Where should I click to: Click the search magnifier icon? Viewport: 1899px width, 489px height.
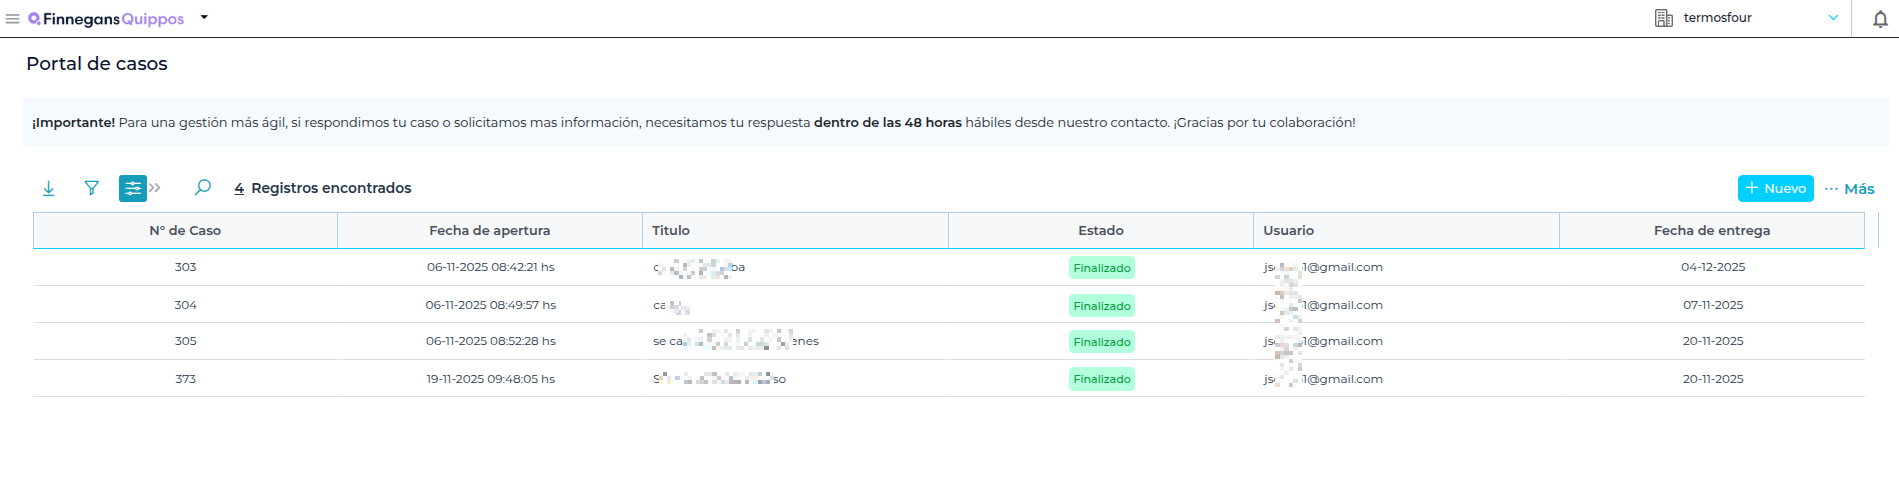(203, 187)
